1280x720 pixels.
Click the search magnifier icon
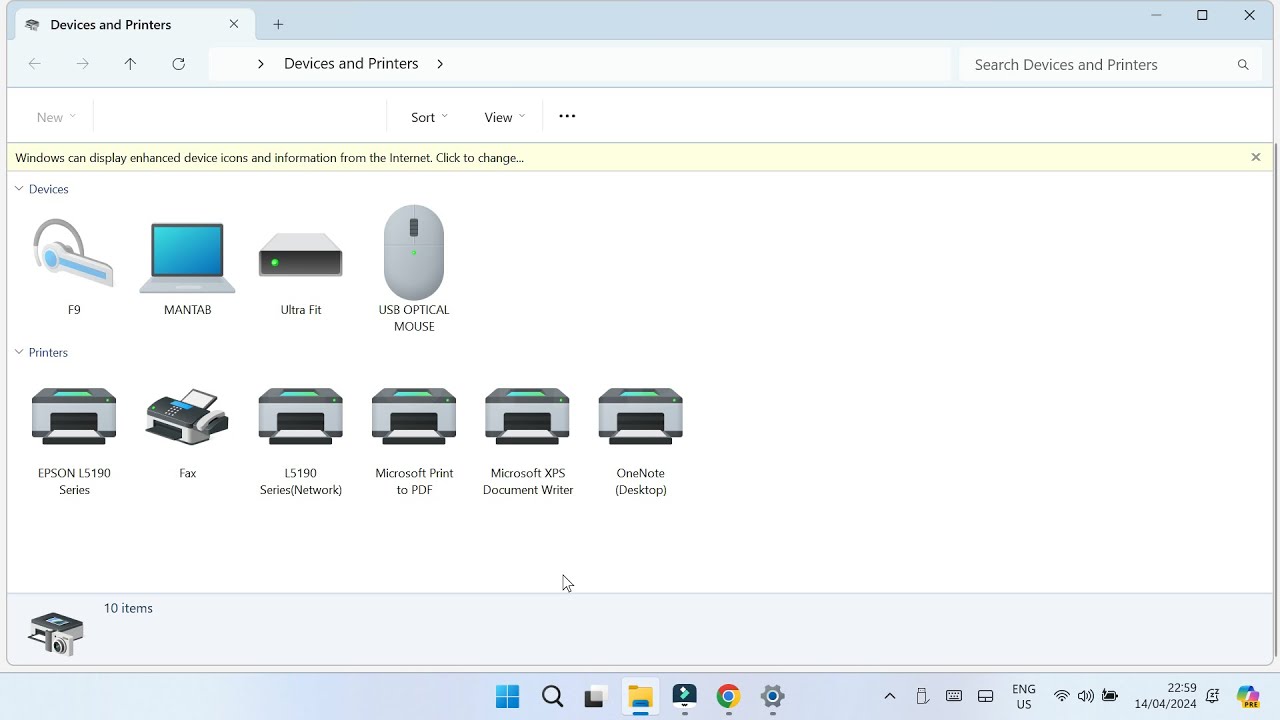tap(1243, 65)
